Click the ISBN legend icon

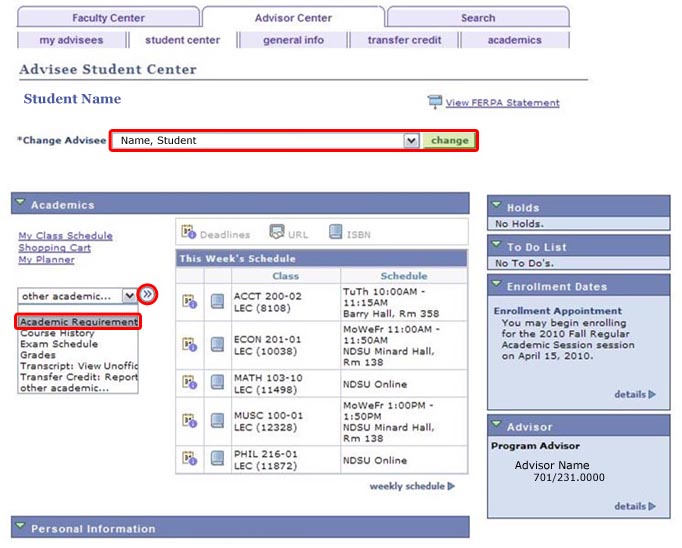[335, 232]
